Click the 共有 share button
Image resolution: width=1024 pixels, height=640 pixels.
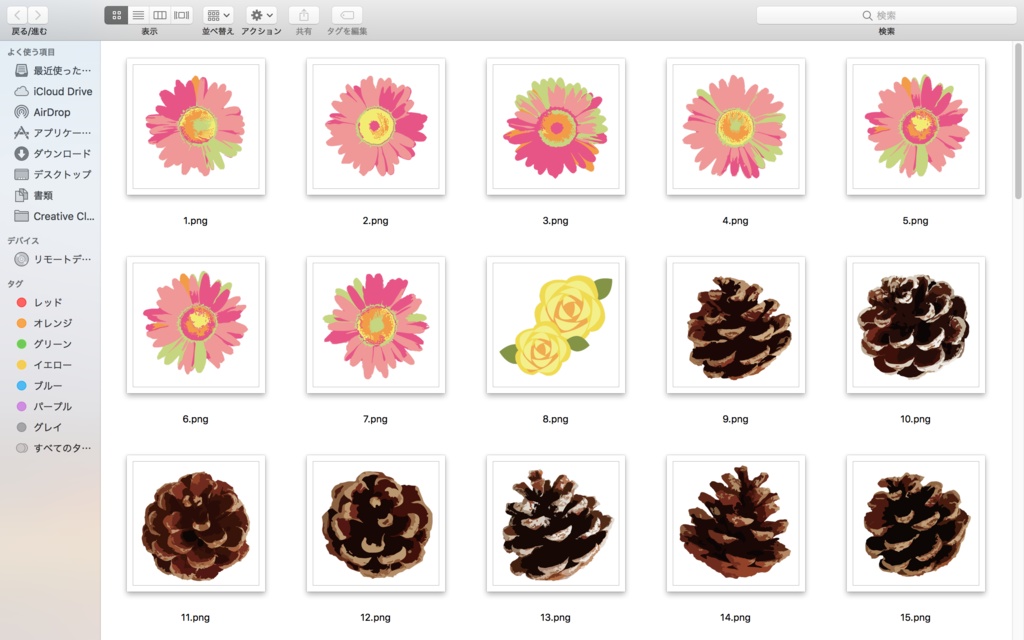coord(304,15)
